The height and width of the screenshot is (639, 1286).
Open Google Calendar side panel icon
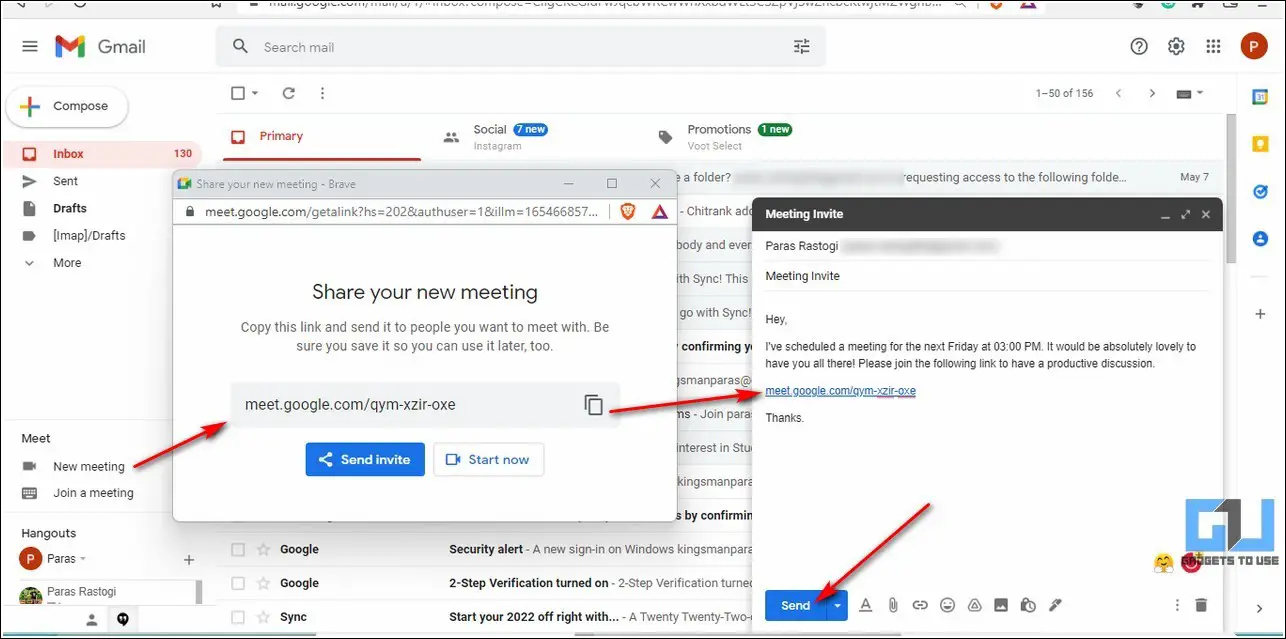click(1260, 97)
